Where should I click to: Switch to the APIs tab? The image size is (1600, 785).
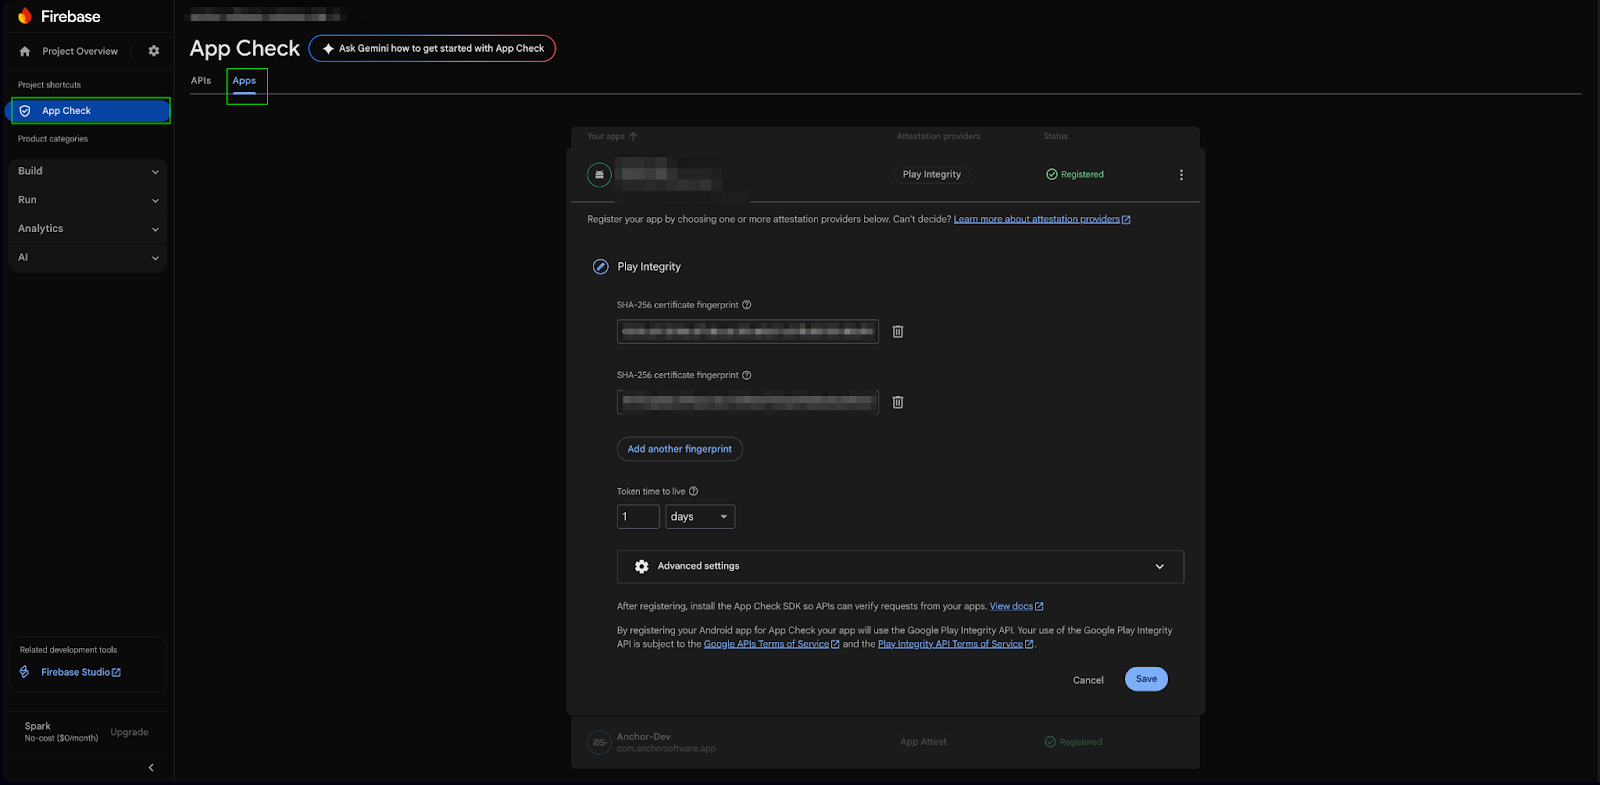(x=201, y=81)
